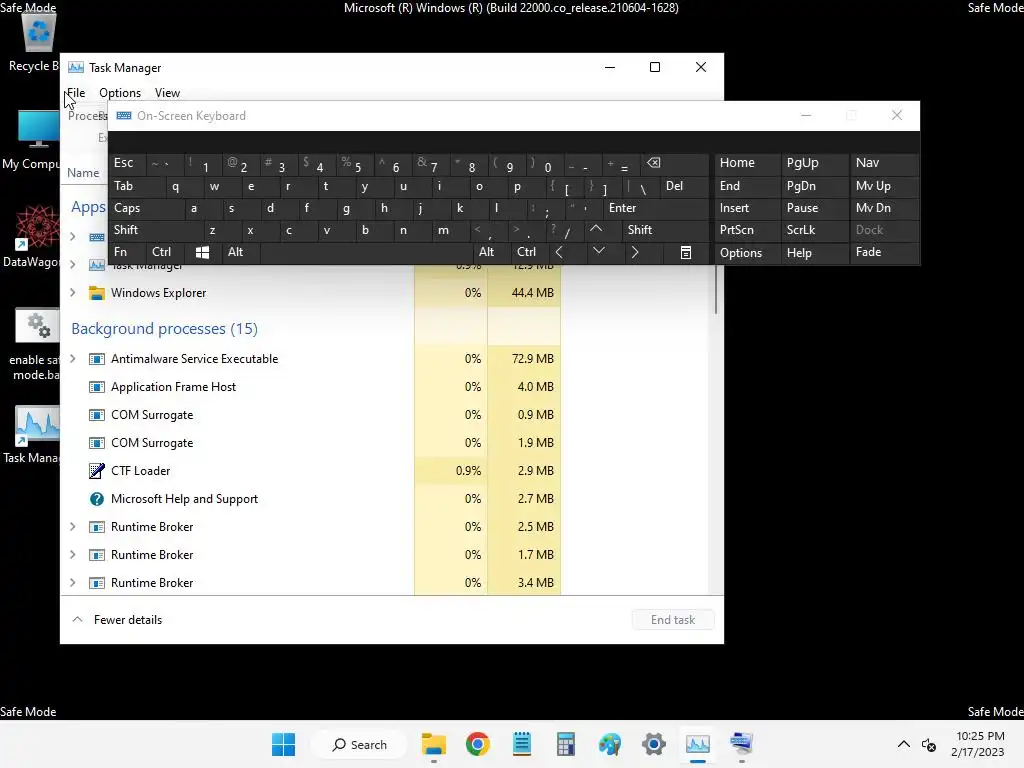The height and width of the screenshot is (768, 1024).
Task: Click the taskbar Search box
Action: (360, 744)
